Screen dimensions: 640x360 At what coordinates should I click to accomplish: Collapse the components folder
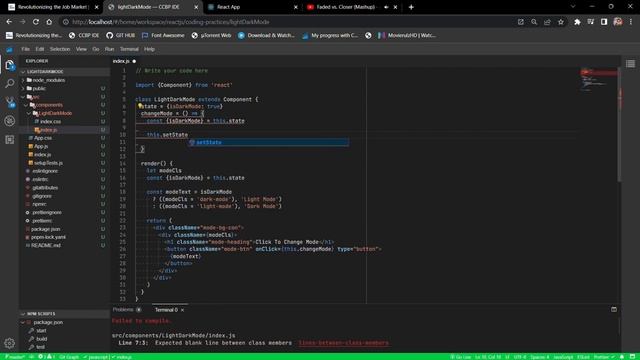pyautogui.click(x=49, y=105)
